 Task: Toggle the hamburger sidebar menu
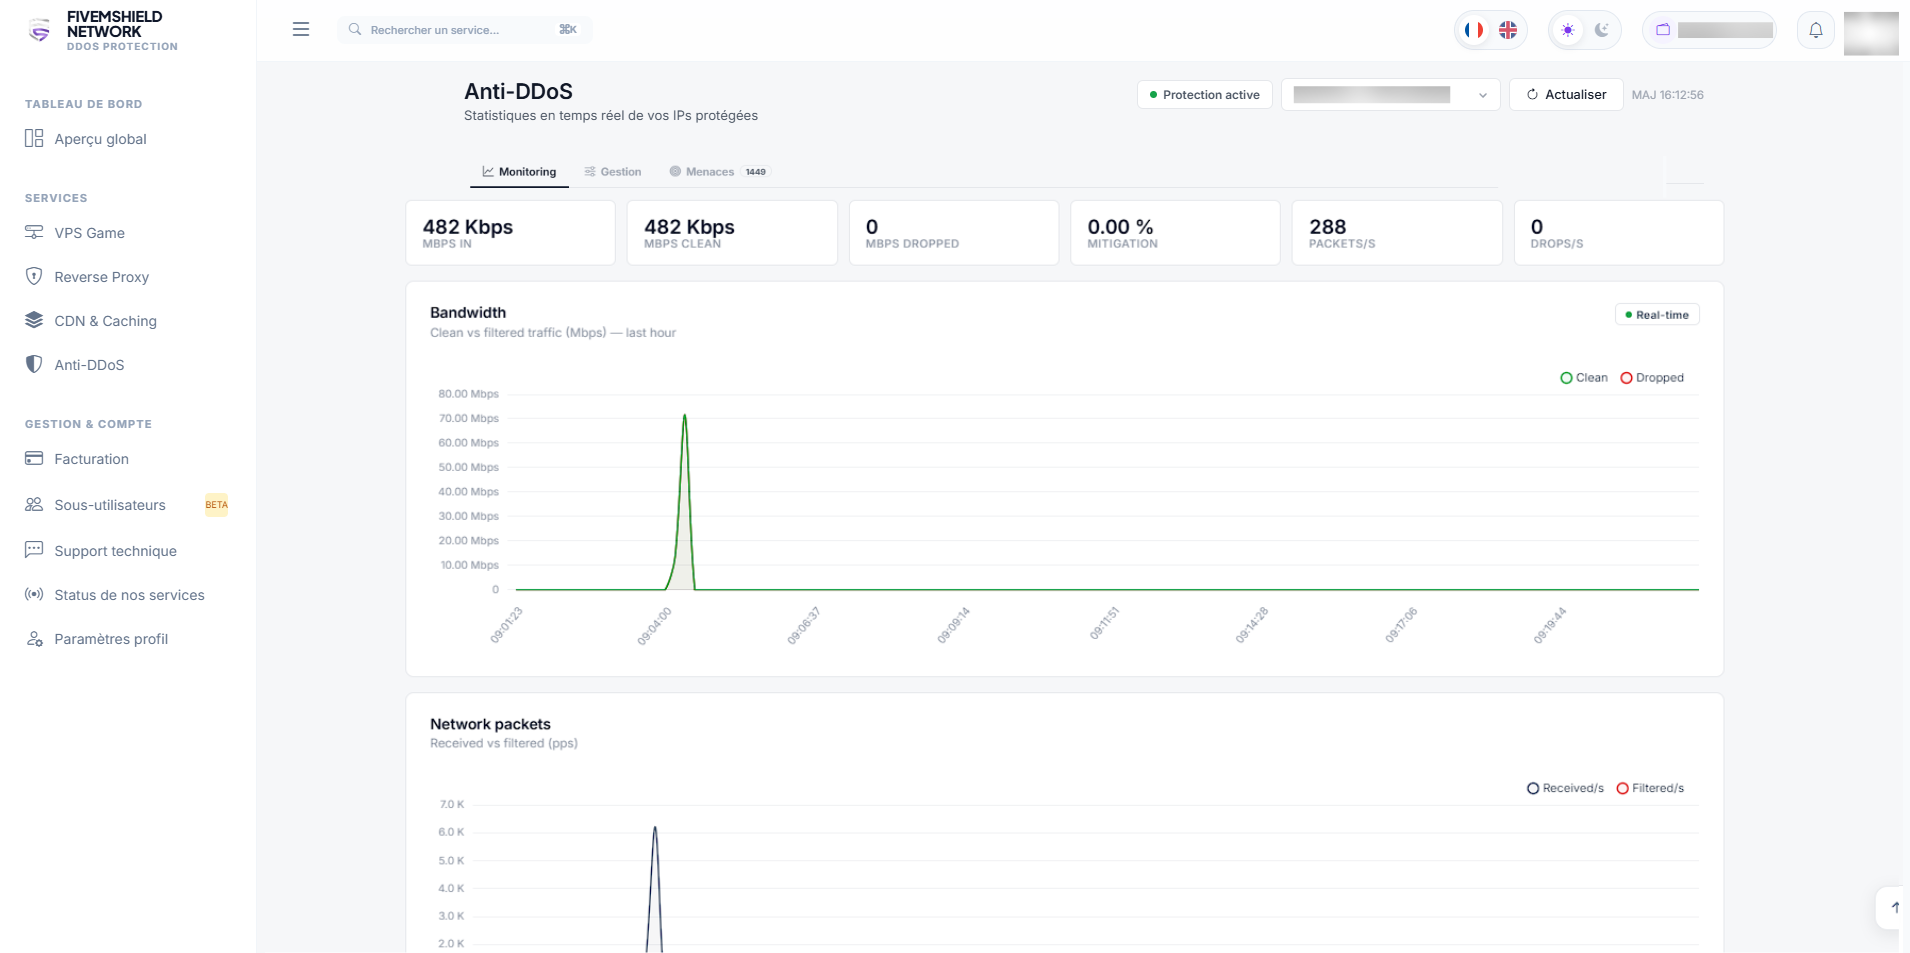301,29
